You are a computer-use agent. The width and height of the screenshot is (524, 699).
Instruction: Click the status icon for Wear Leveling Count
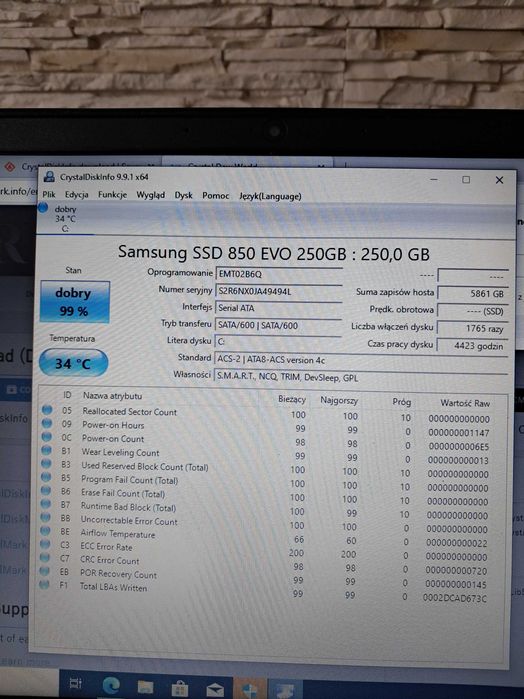tap(46, 451)
